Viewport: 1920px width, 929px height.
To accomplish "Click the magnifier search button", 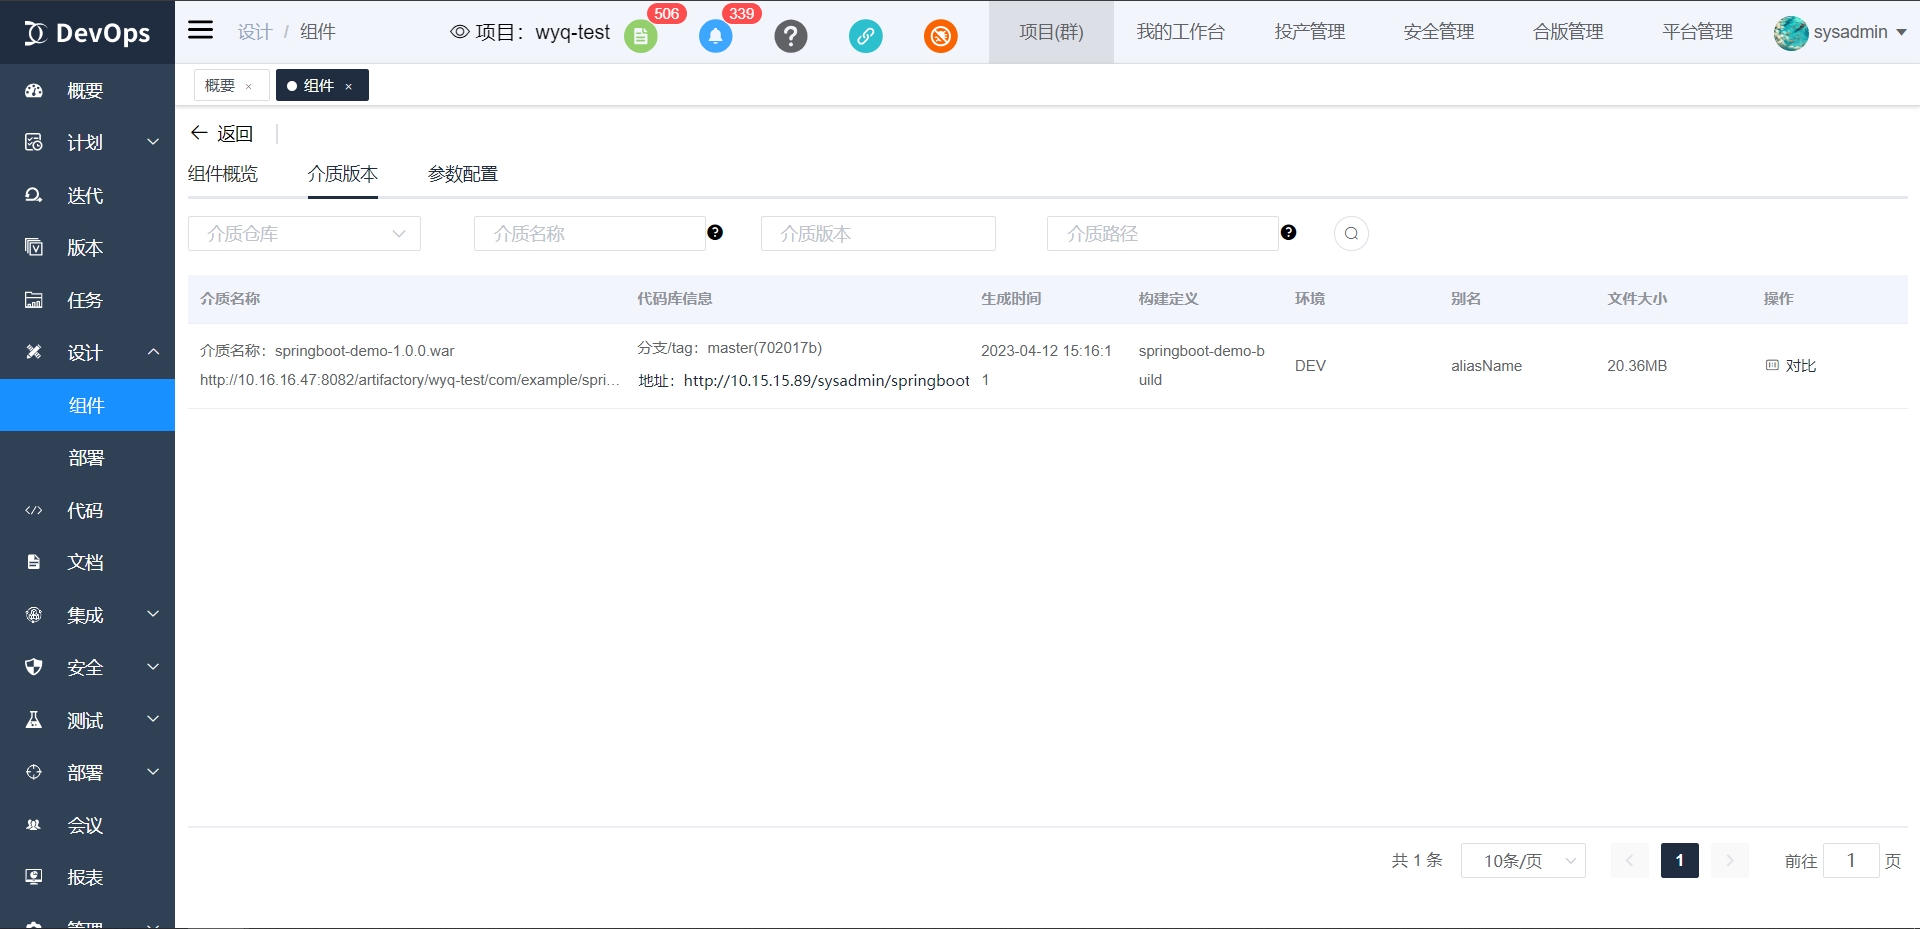I will point(1351,234).
